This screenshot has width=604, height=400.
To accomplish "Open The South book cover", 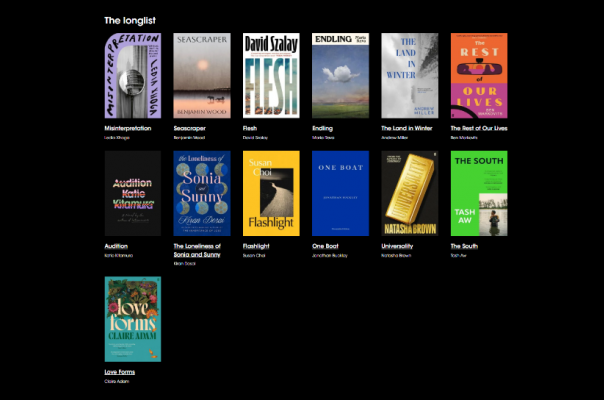I will click(x=479, y=193).
